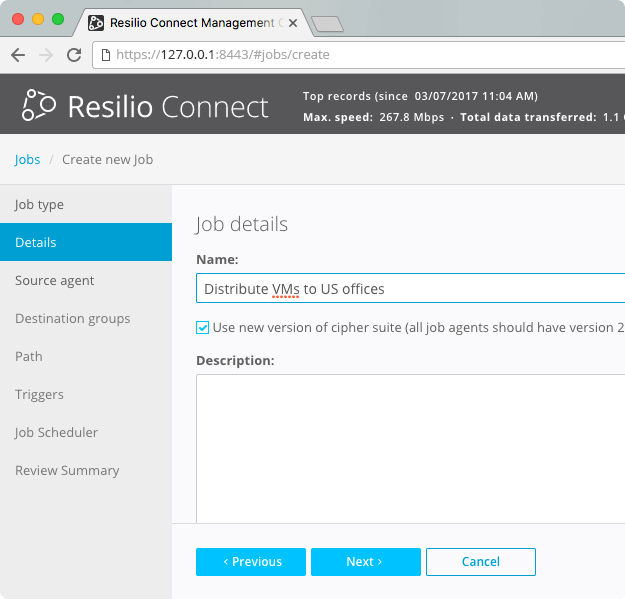
Task: Reload the page with refresh icon
Action: 74,55
